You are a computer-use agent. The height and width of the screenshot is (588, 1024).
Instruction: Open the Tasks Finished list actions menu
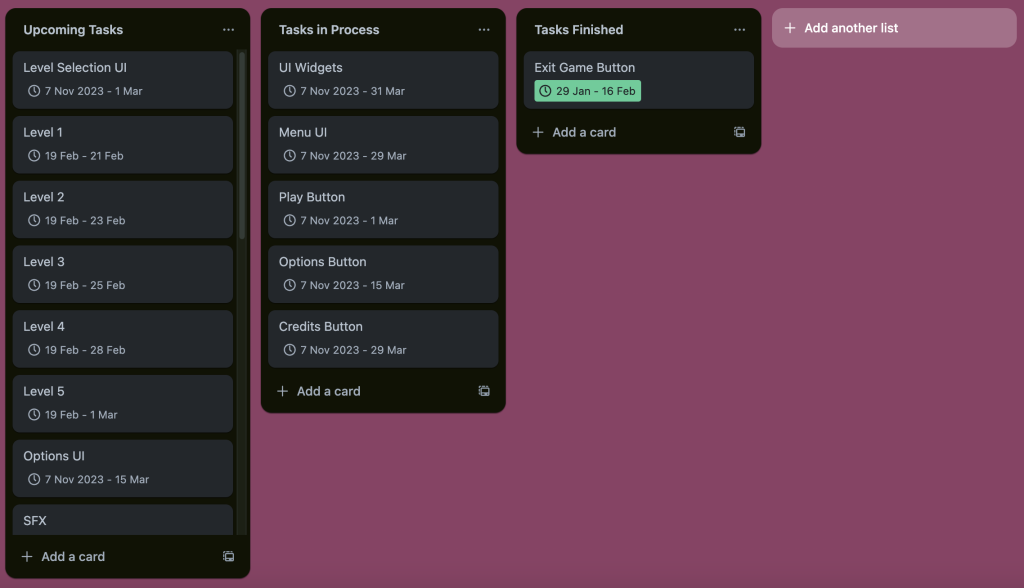tap(739, 30)
